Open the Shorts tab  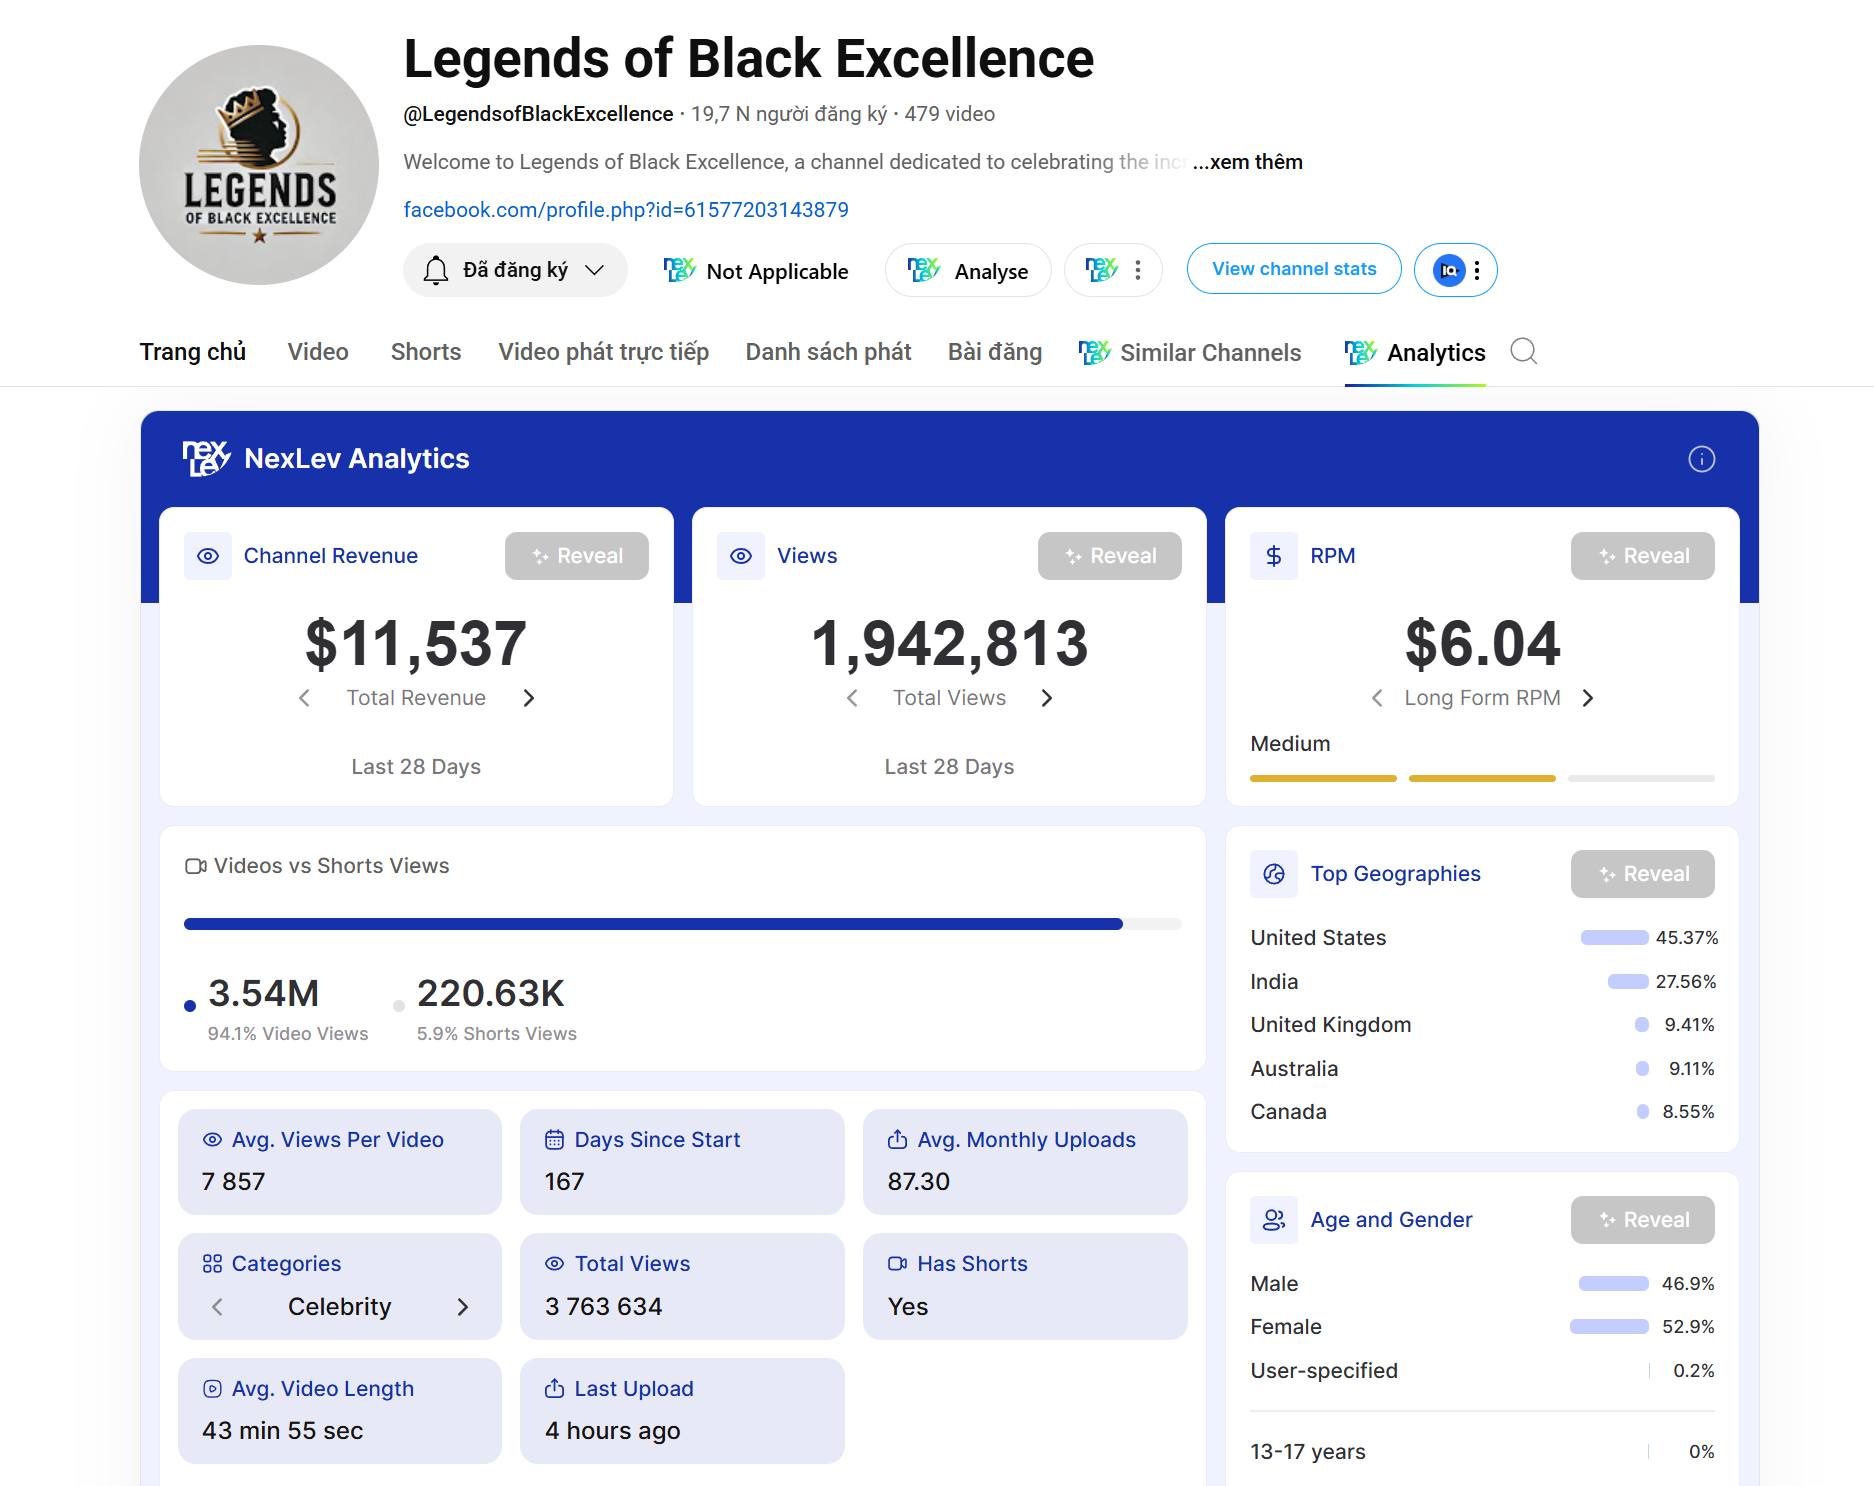click(425, 352)
